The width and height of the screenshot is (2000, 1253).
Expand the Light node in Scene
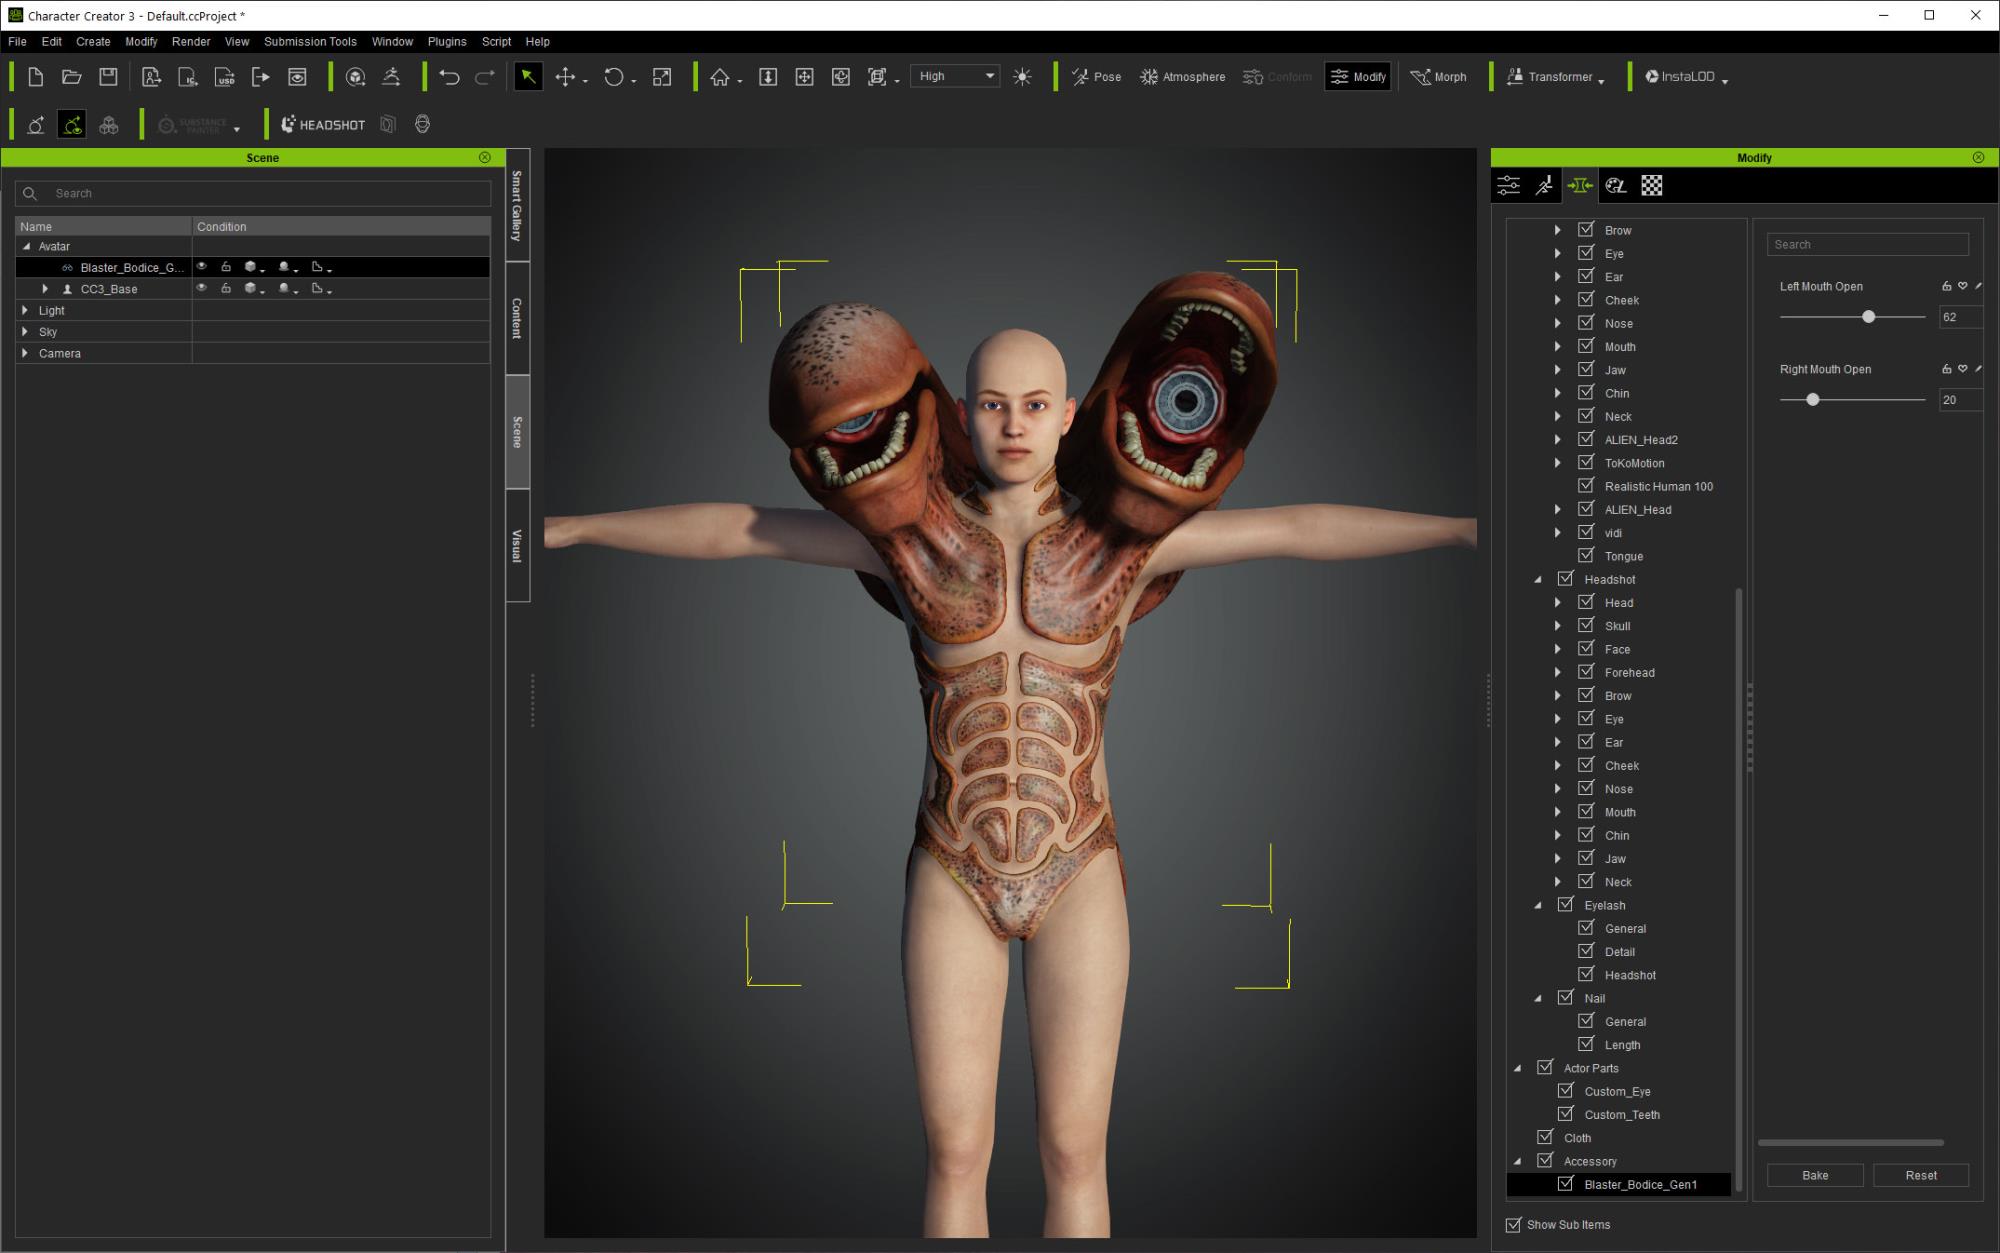(x=26, y=310)
